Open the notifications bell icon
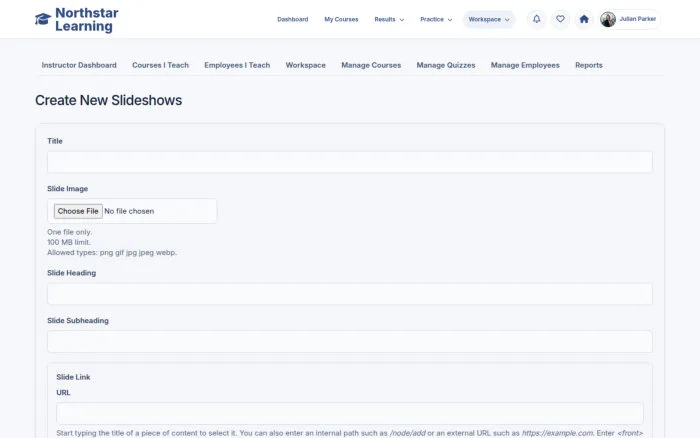Screen dimensions: 700x438 pyautogui.click(x=537, y=19)
